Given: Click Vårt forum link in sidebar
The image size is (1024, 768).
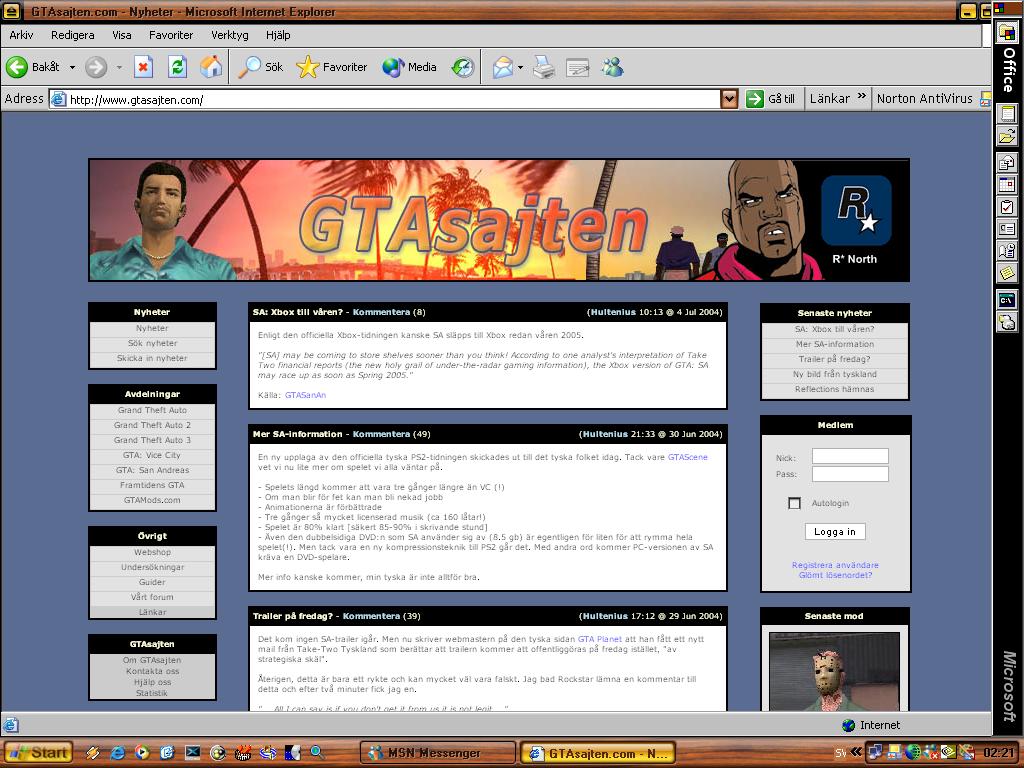Looking at the screenshot, I should click(x=152, y=597).
